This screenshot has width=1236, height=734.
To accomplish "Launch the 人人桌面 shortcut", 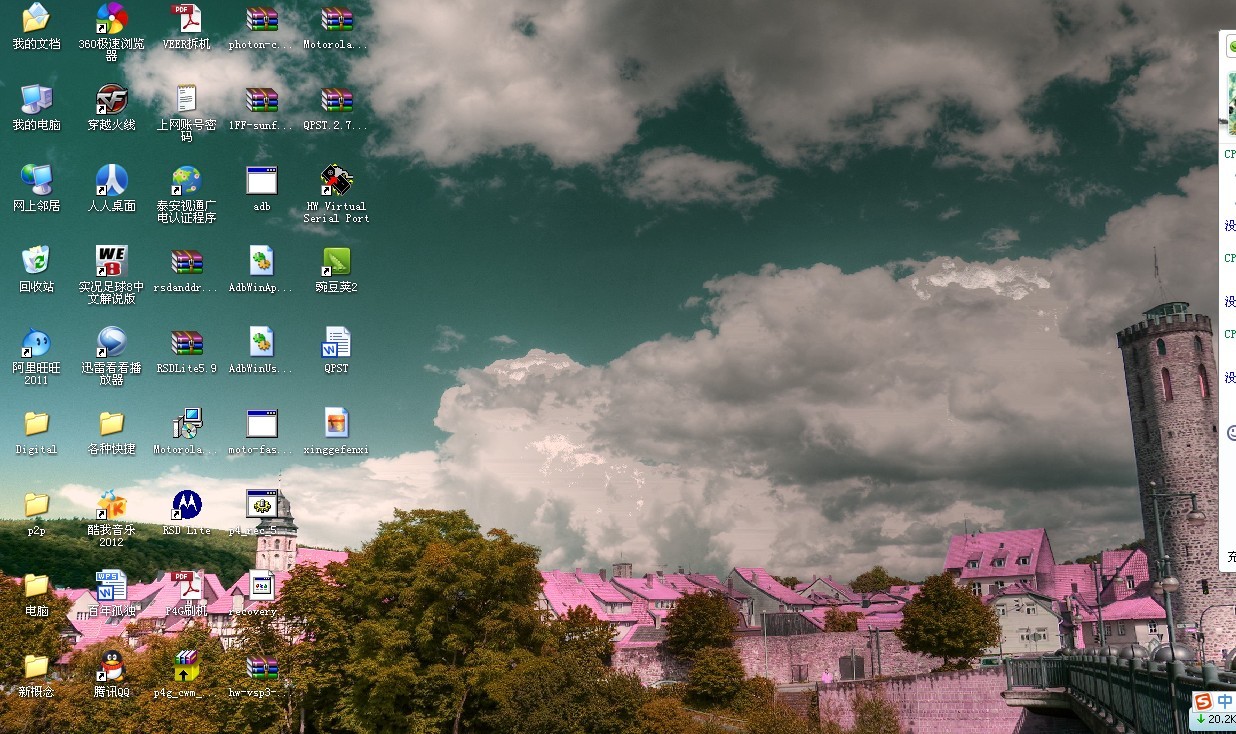I will coord(111,179).
